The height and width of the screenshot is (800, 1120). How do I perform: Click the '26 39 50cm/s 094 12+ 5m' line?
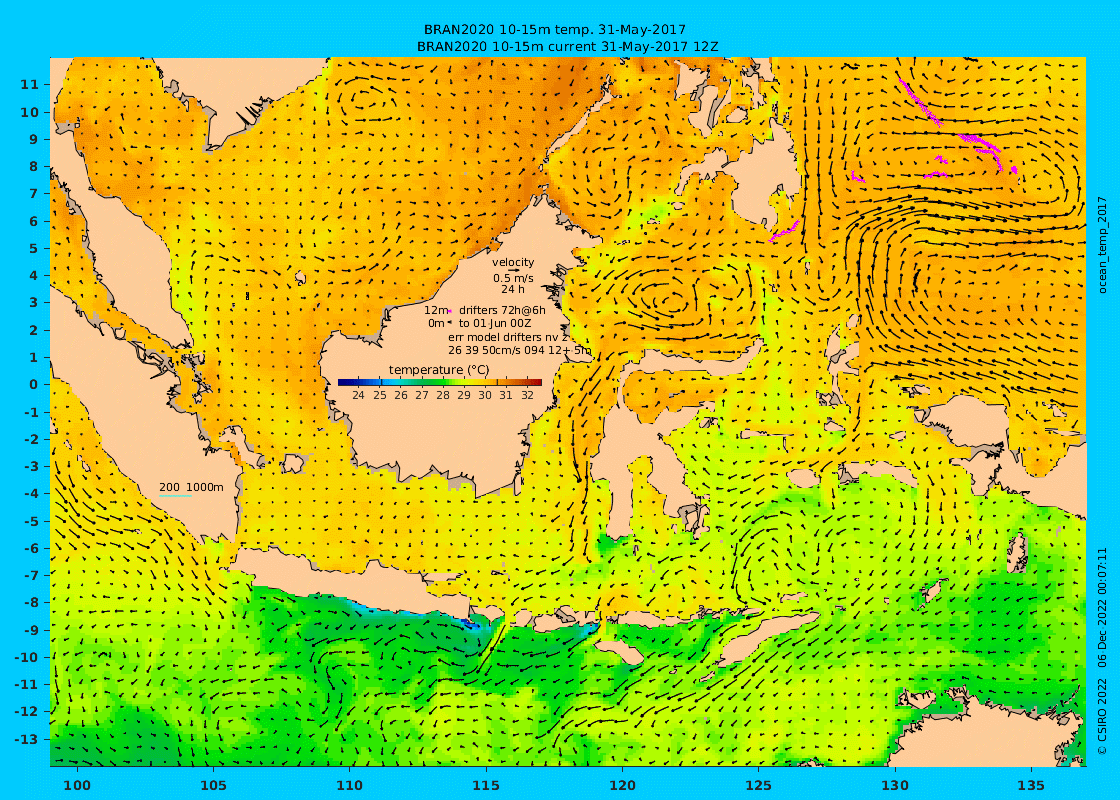pyautogui.click(x=519, y=350)
